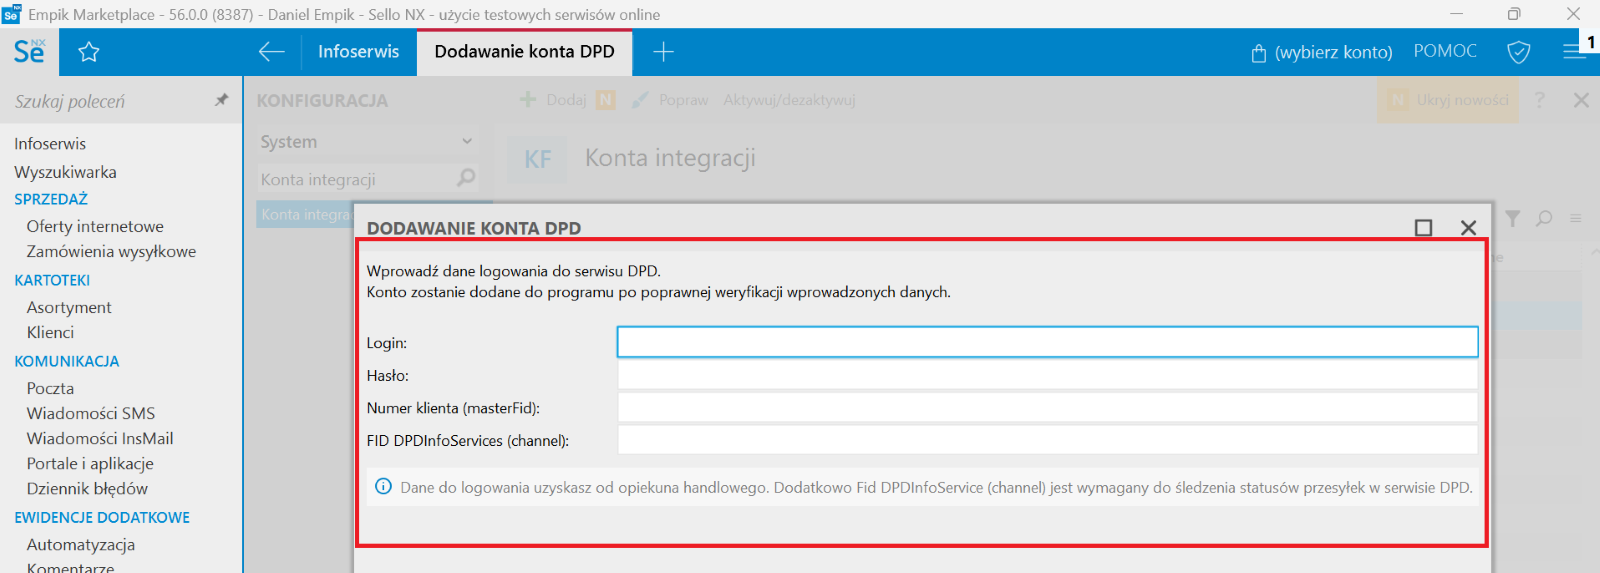Click the back arrow button
1600x573 pixels.
click(271, 52)
